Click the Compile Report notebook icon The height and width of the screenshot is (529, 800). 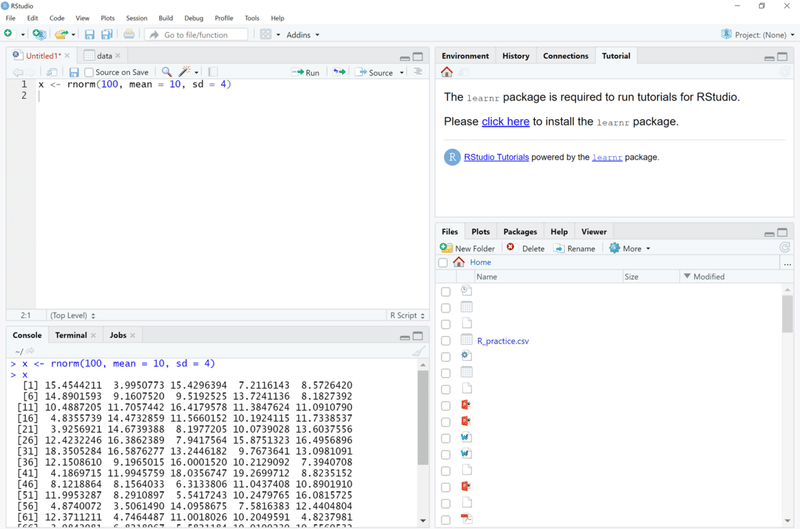213,72
